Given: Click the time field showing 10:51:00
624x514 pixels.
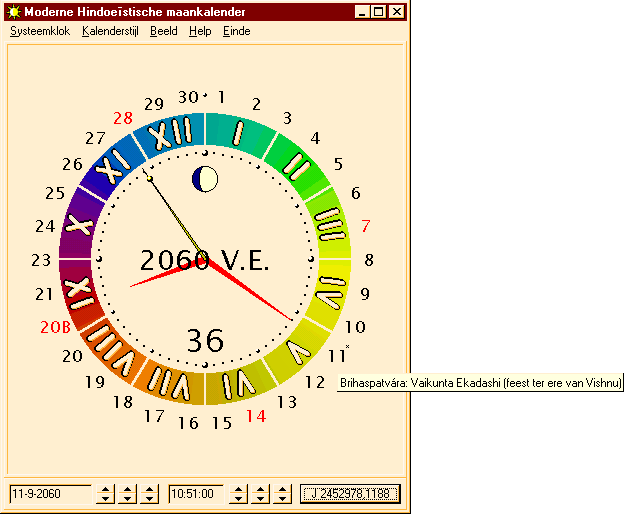Looking at the screenshot, I should pos(197,493).
